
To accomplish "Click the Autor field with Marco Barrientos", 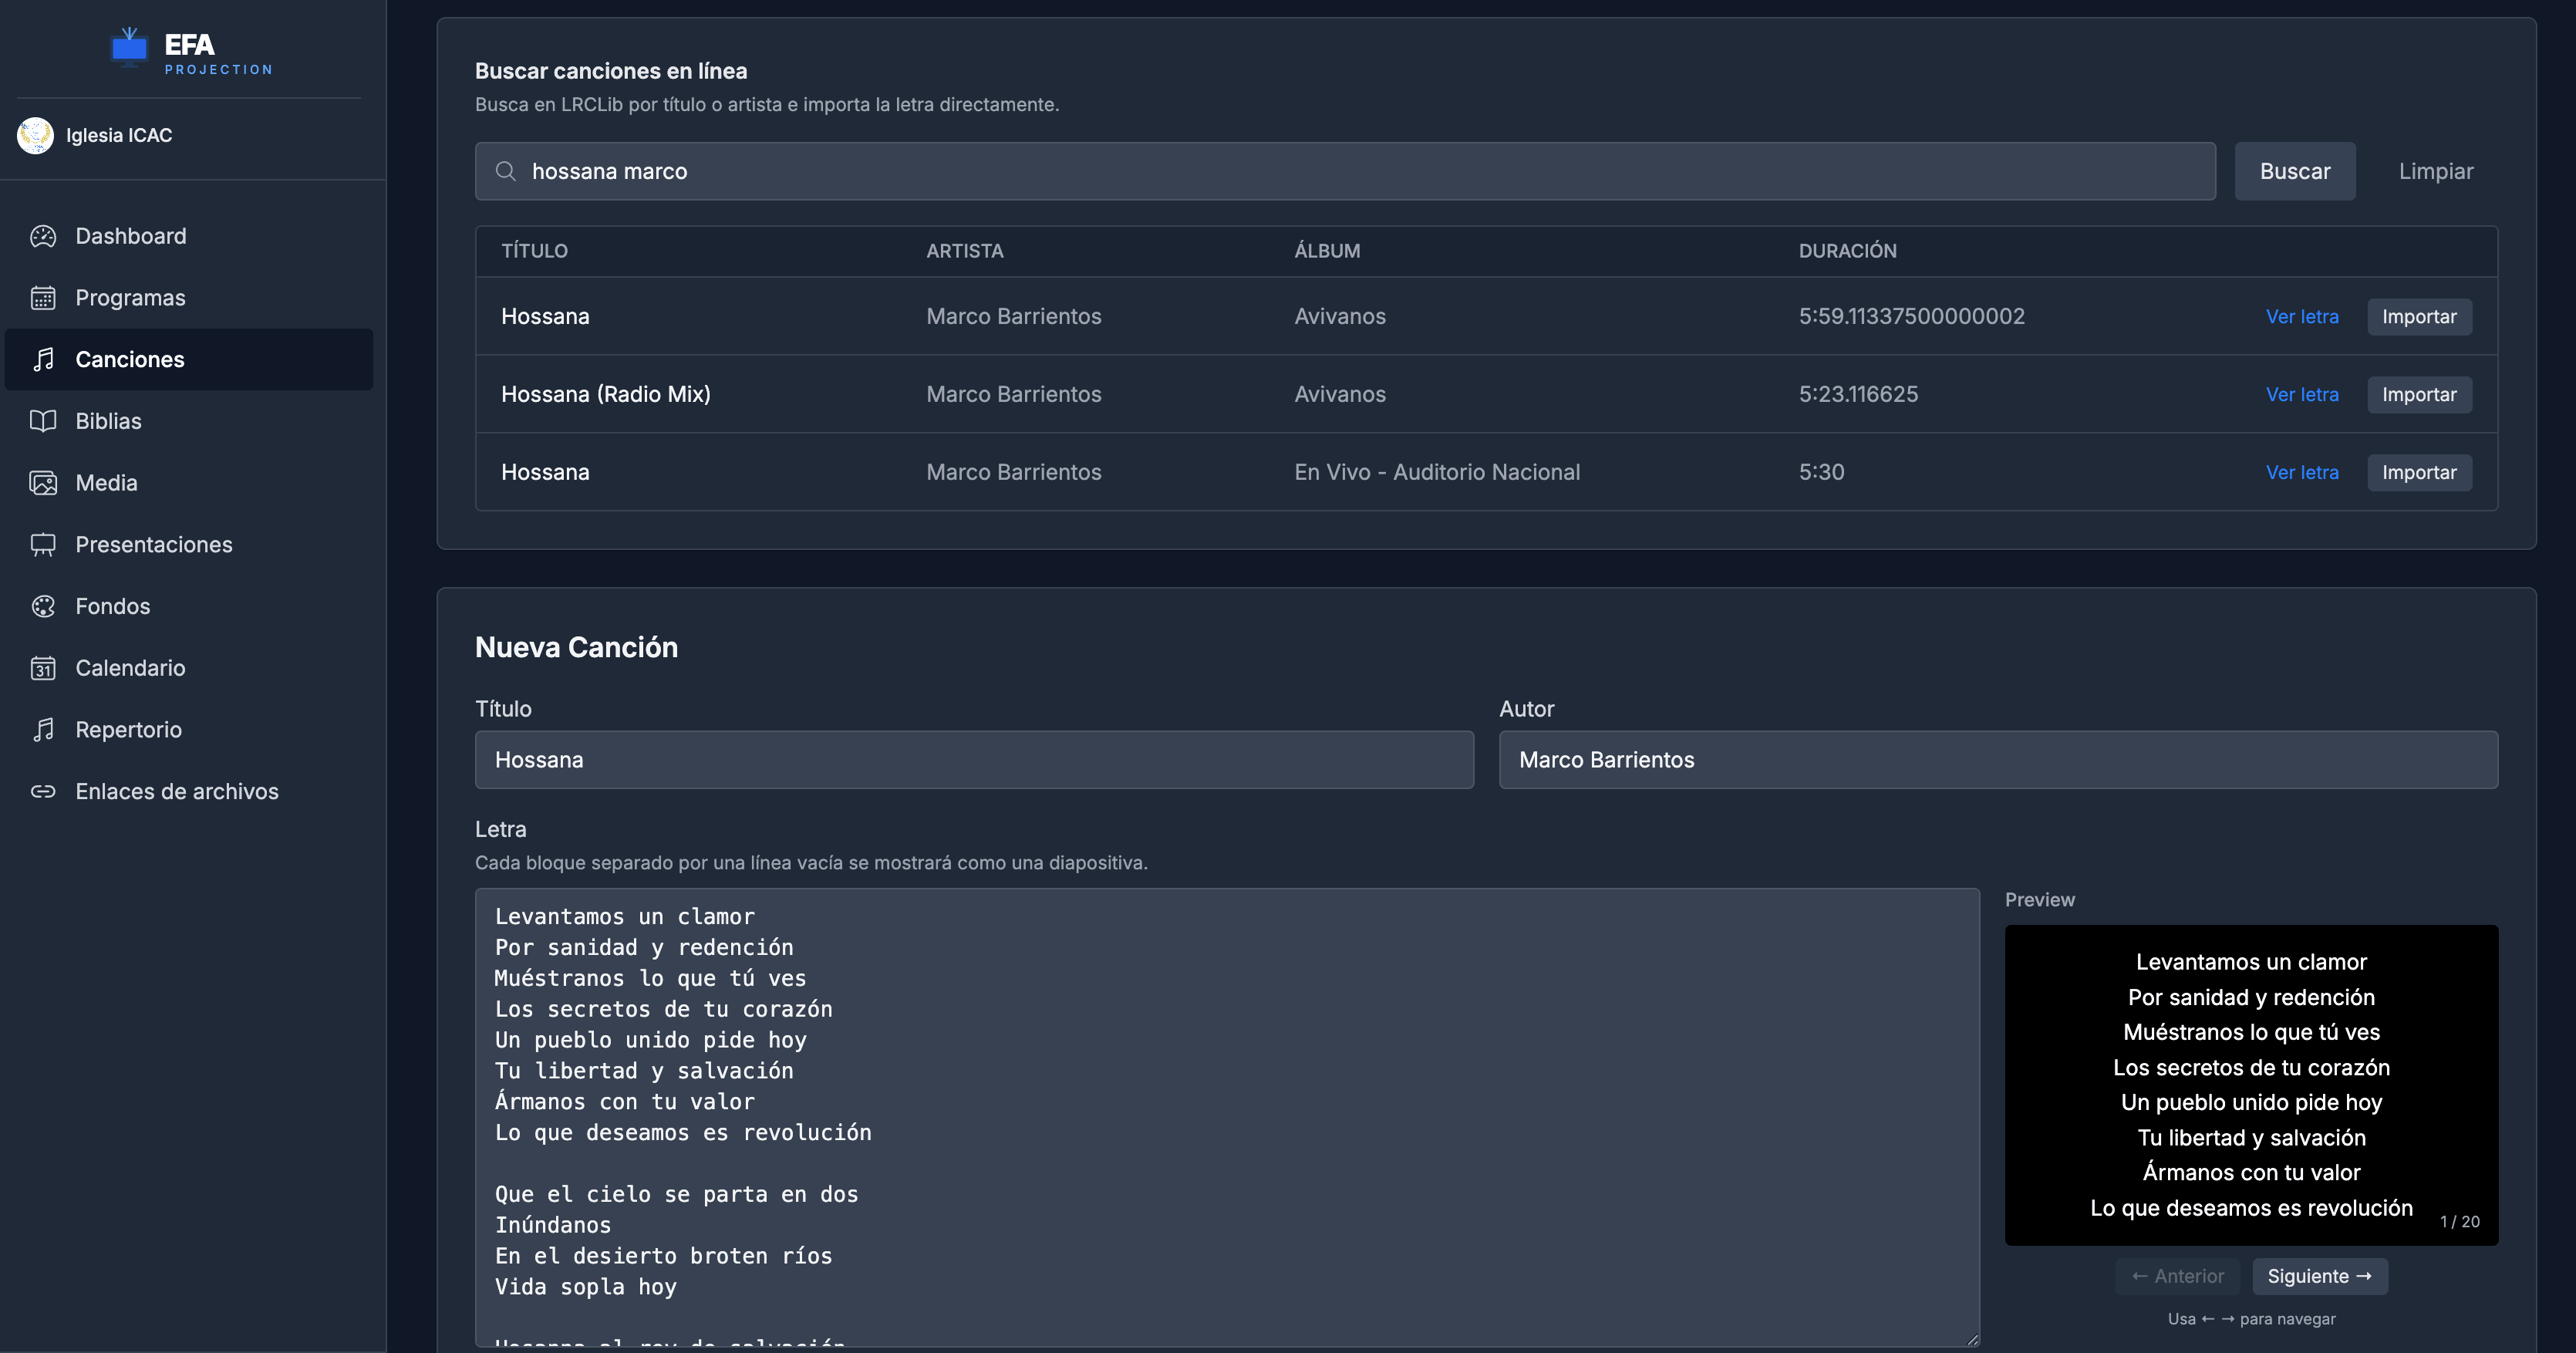I will click(1997, 760).
